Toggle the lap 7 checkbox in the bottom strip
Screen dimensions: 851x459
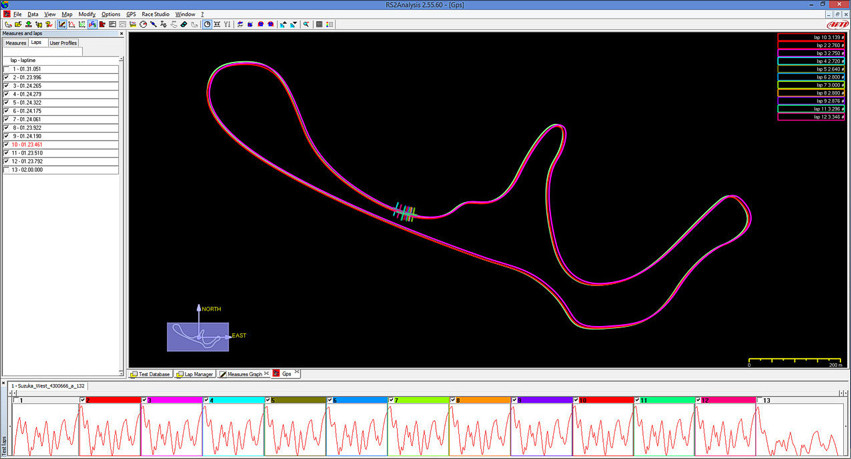[x=391, y=400]
